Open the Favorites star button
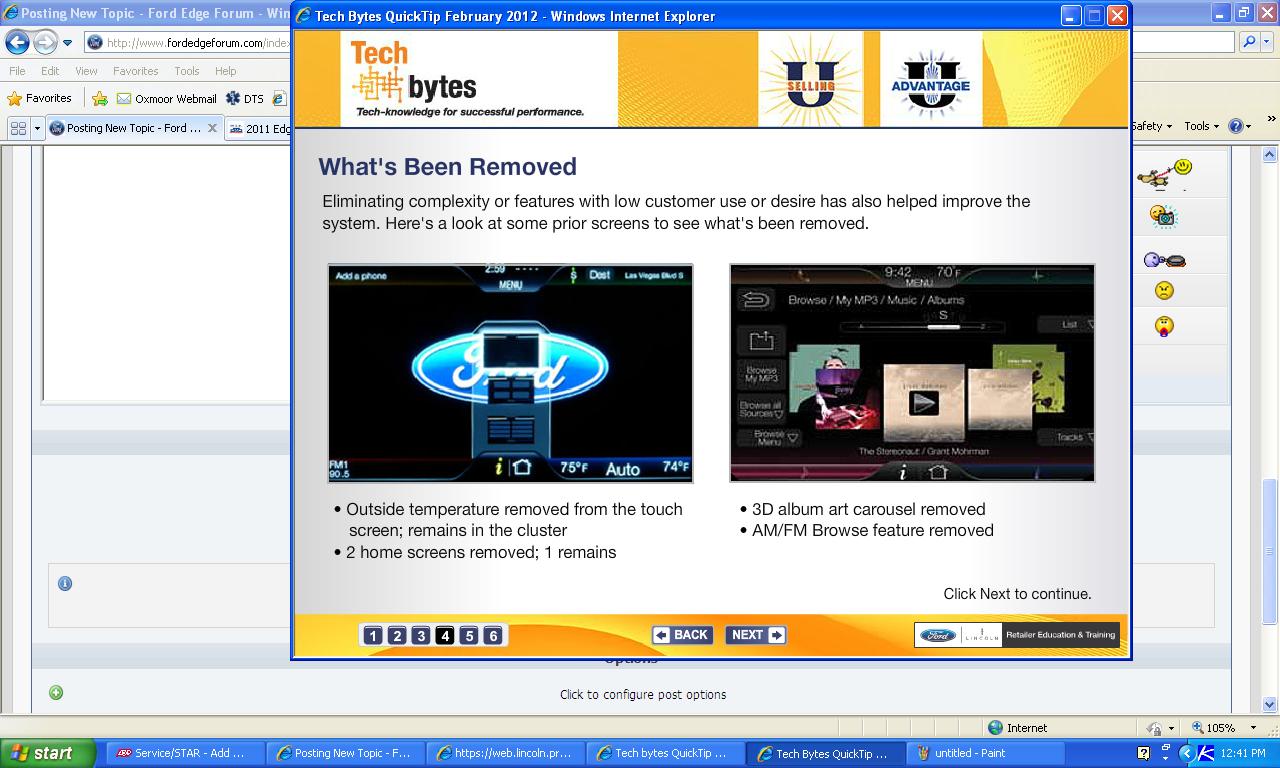 [x=40, y=98]
